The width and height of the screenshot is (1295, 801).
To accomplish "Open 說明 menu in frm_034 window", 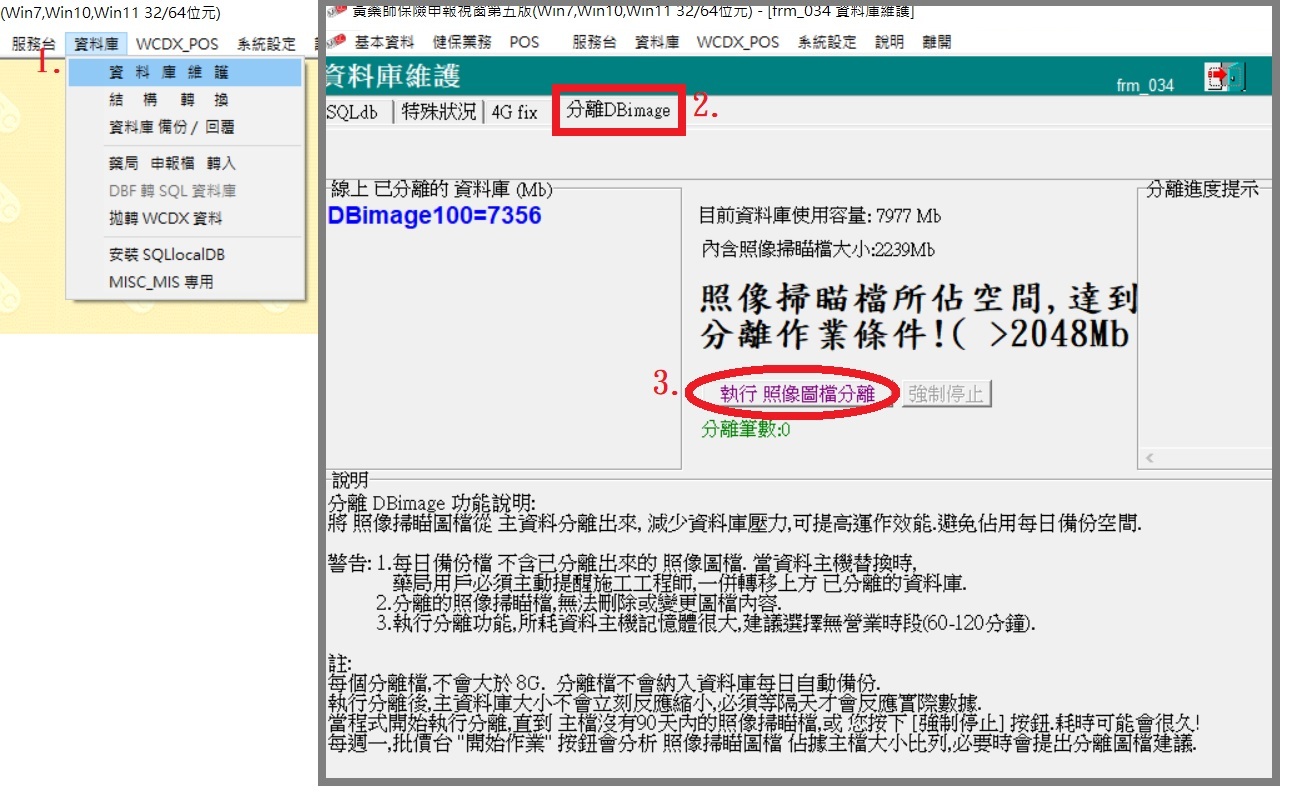I will (888, 42).
